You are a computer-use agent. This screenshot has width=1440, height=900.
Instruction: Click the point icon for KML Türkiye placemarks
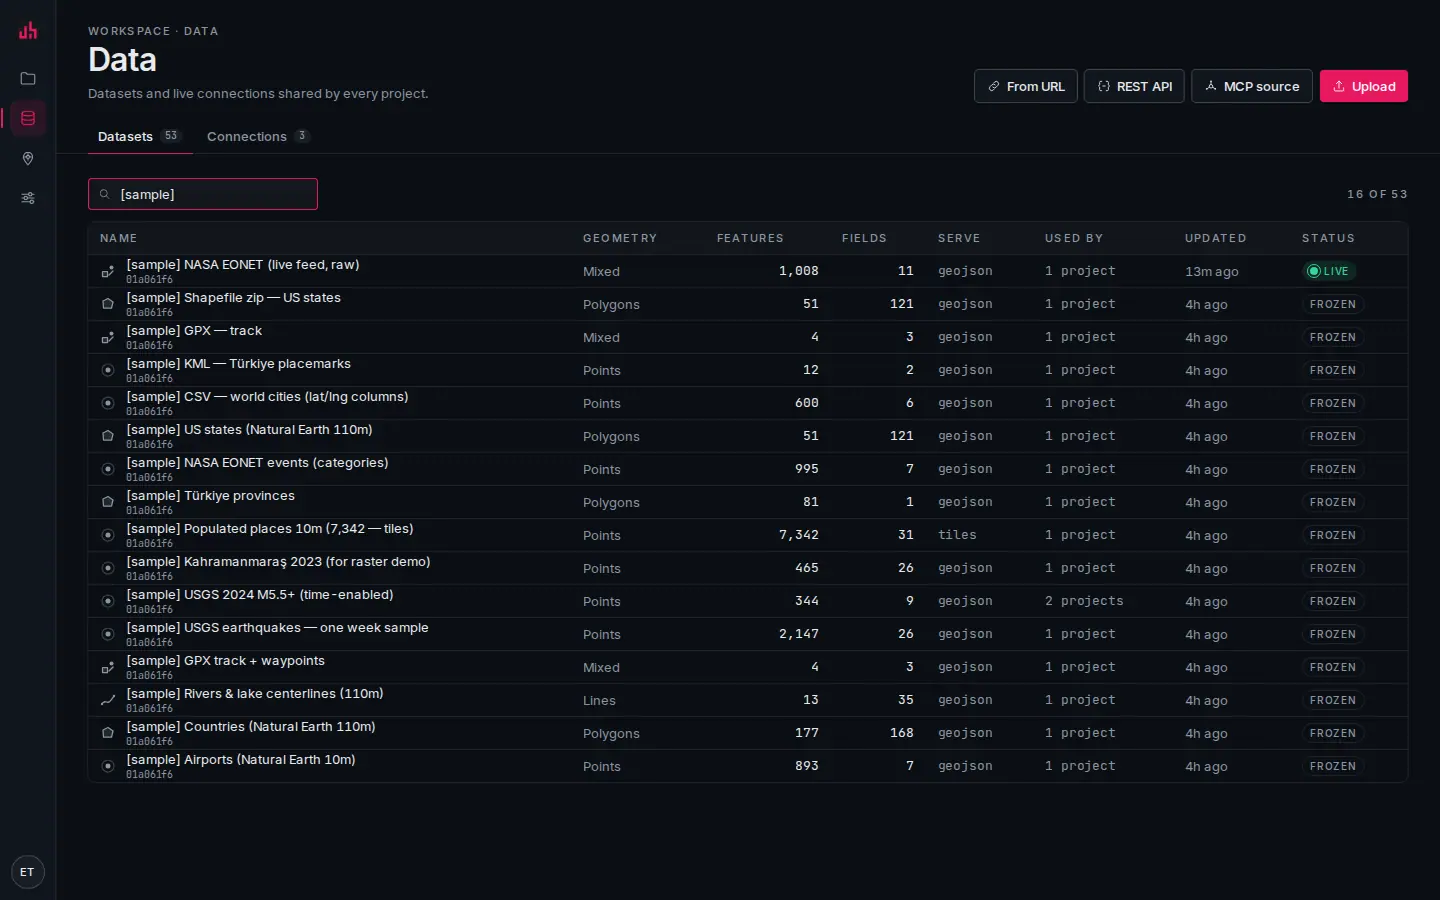pyautogui.click(x=108, y=370)
